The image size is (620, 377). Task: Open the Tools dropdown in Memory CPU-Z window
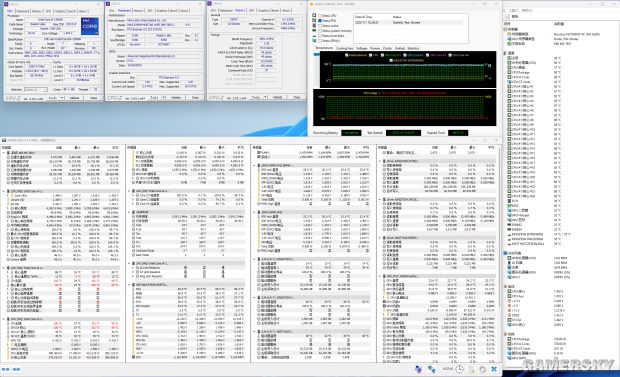[259, 97]
